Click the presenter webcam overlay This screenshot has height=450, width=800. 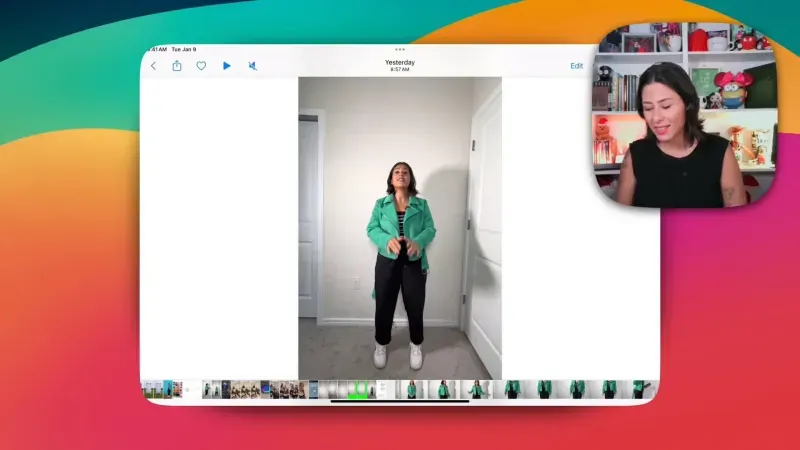687,113
